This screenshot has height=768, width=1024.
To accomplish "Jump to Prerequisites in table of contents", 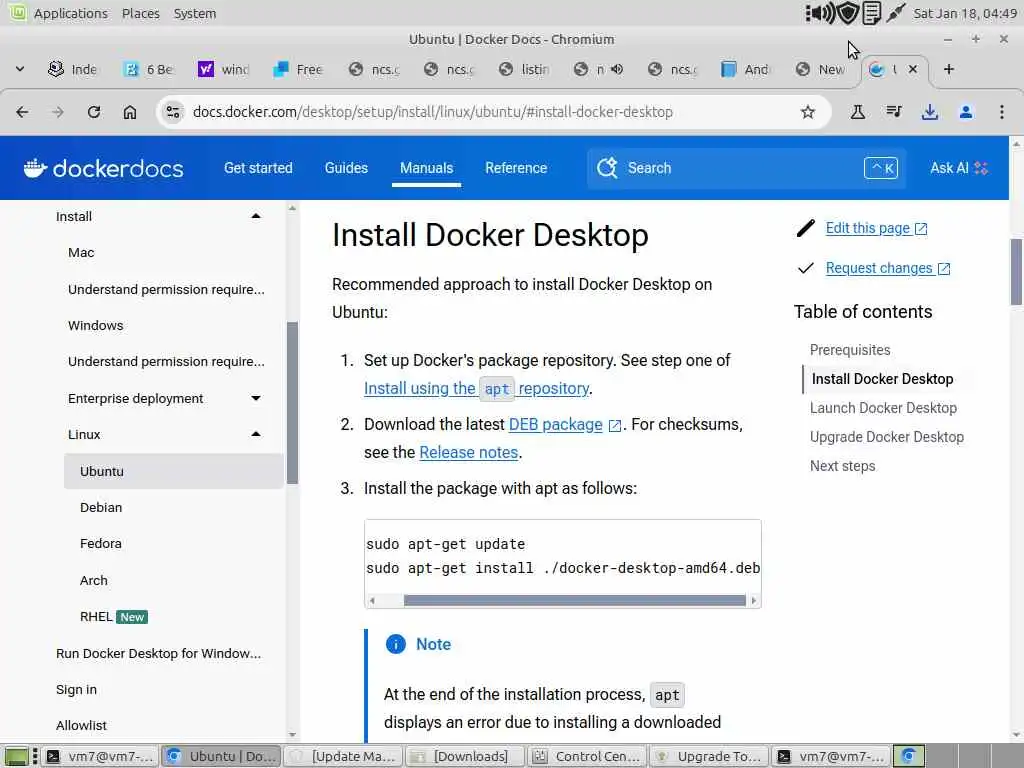I will click(x=850, y=350).
